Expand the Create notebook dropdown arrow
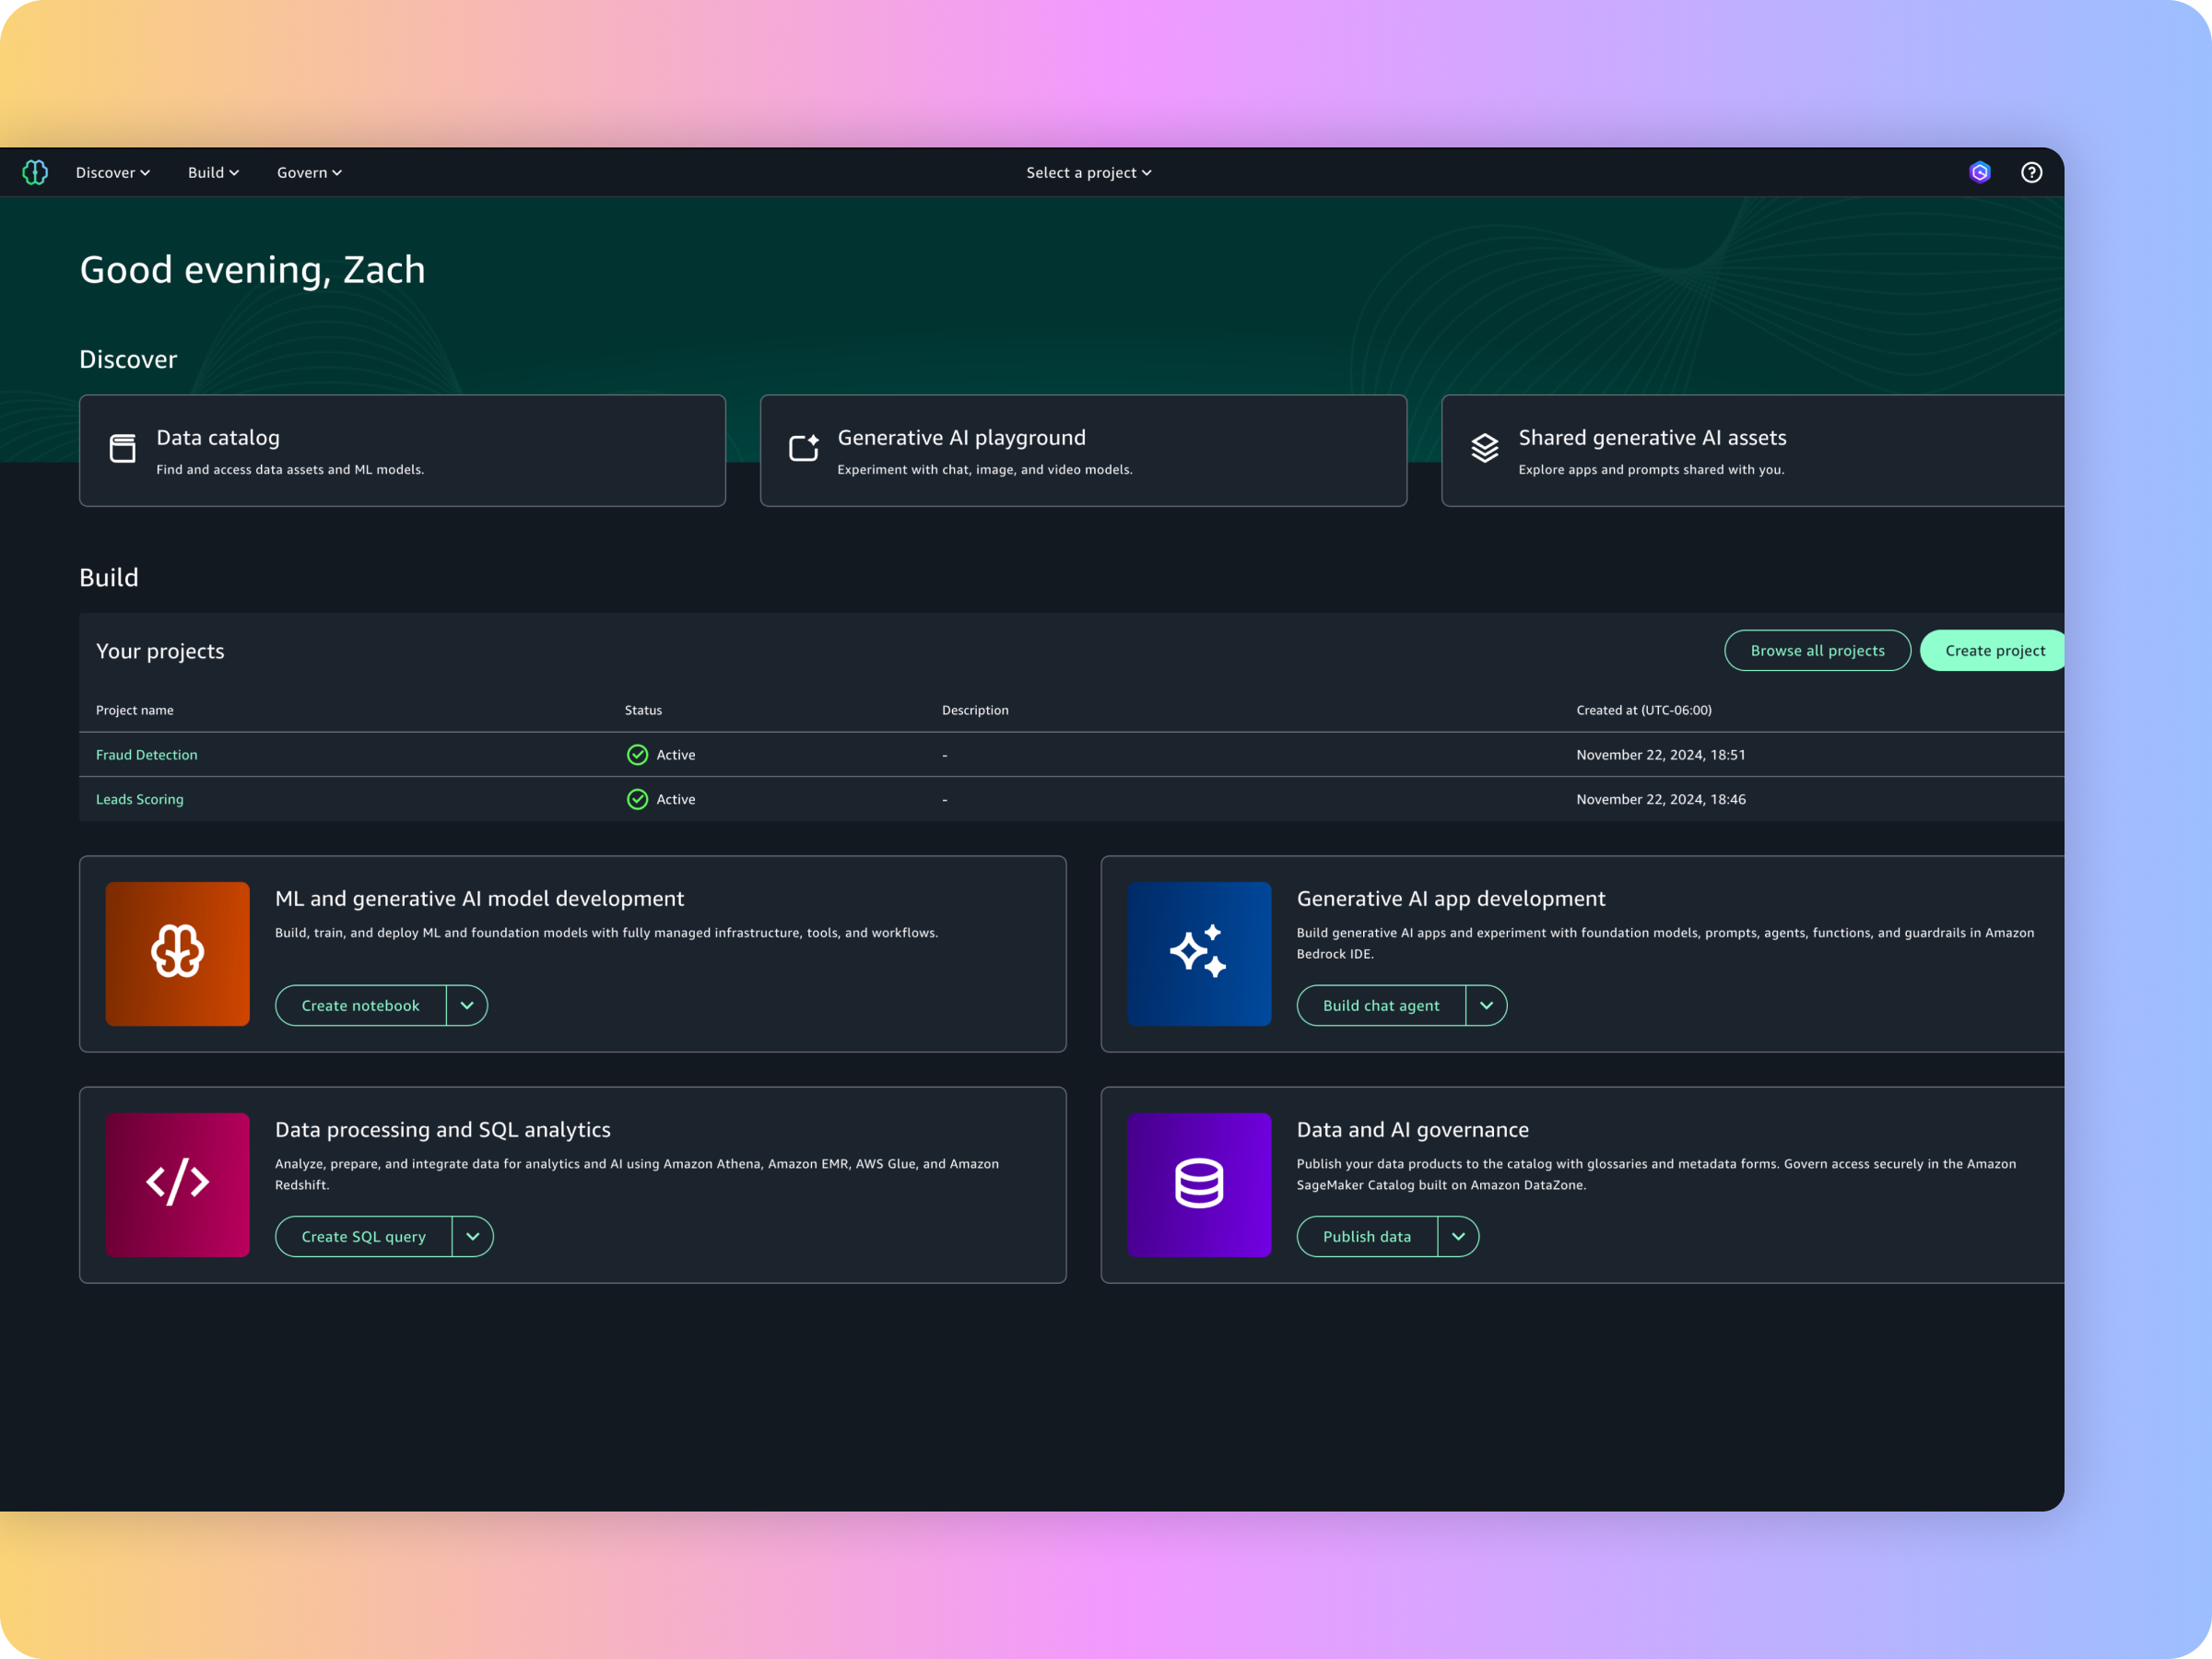 [x=467, y=1005]
